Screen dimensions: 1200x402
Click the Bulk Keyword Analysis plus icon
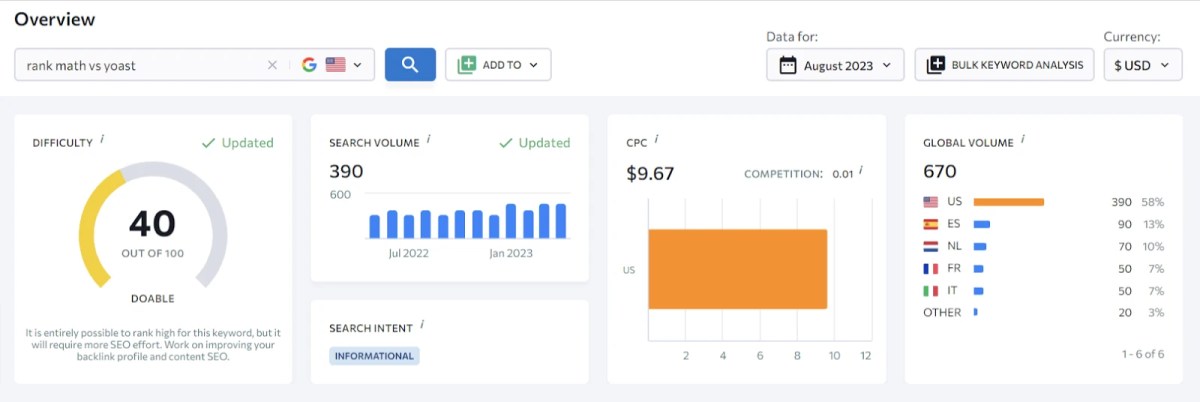[936, 65]
